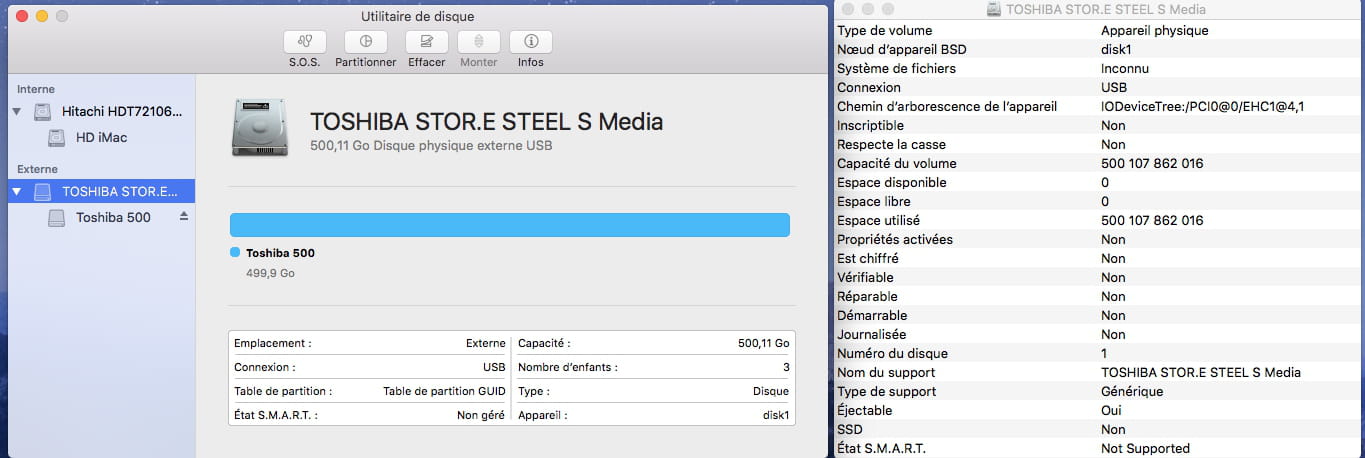Screen dimensions: 1365x458
Task: Click the Emplacement Externe table cell
Action: pyautogui.click(x=370, y=343)
